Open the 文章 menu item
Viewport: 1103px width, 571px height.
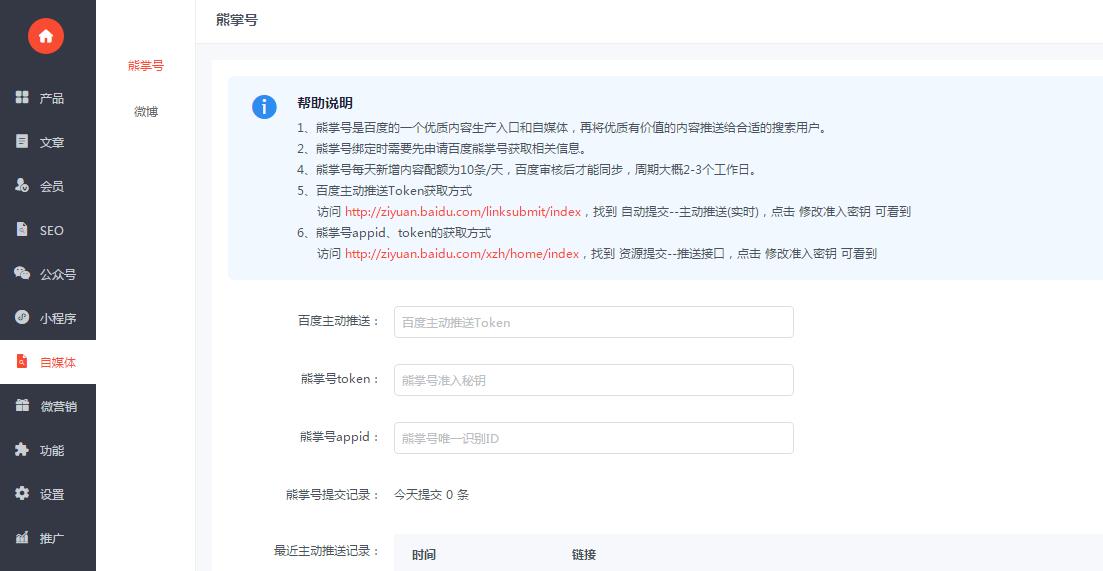(x=51, y=143)
